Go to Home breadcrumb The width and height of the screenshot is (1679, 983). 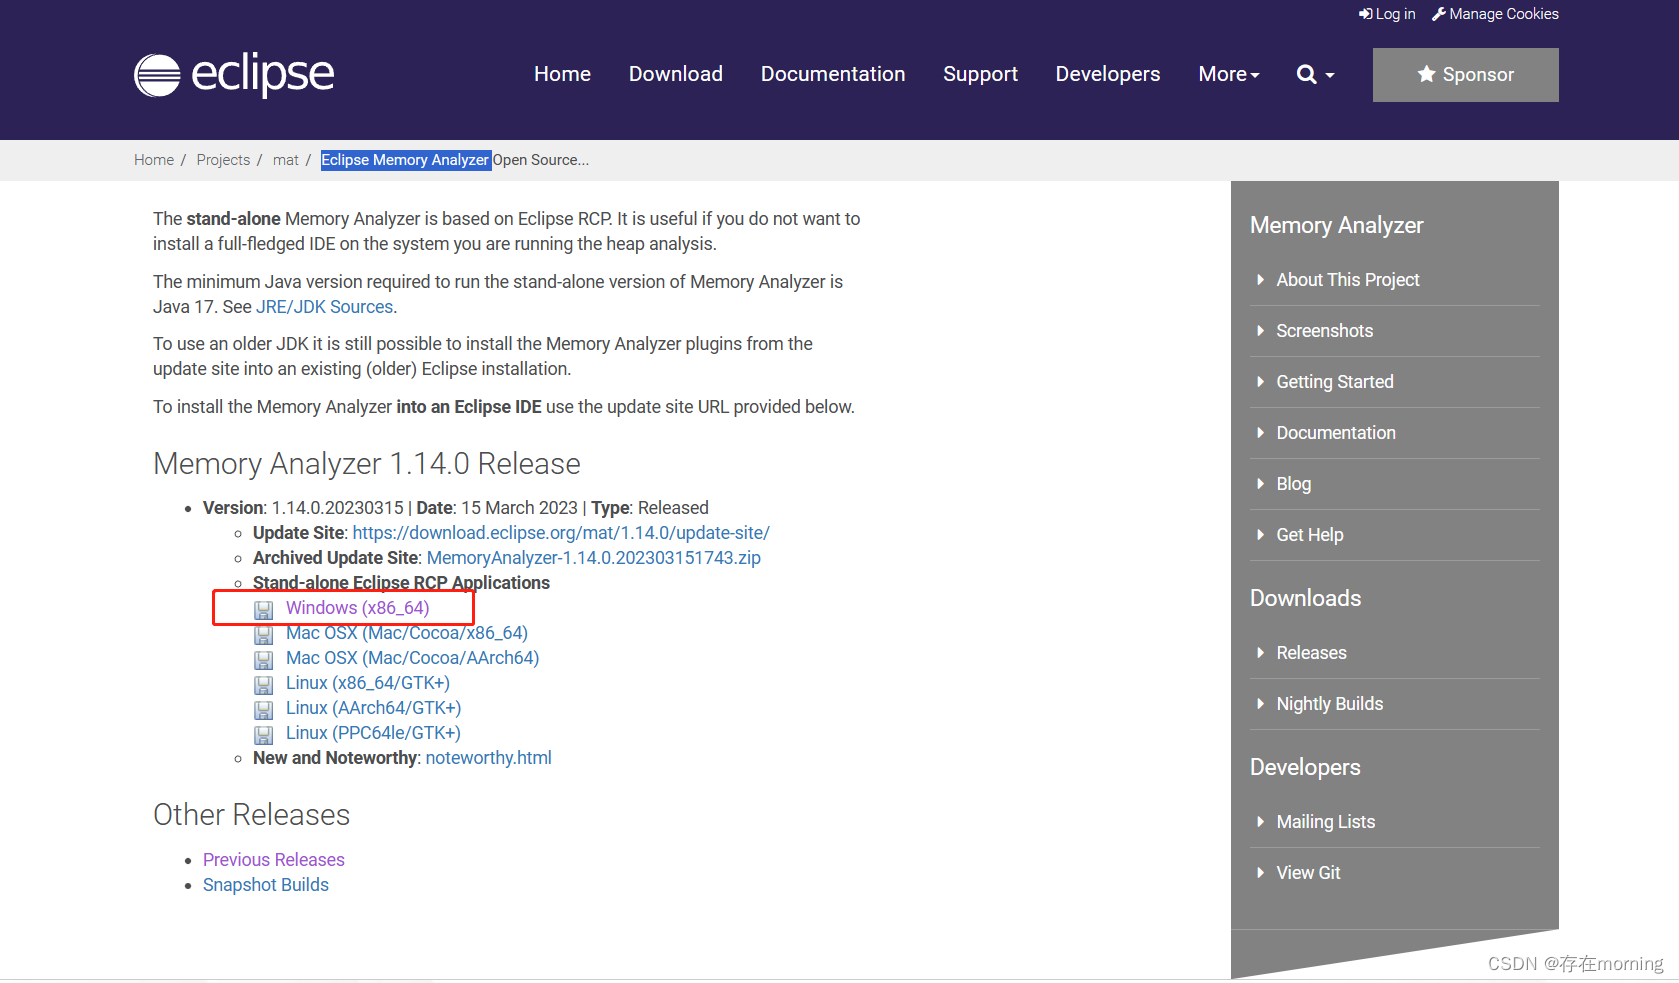(x=154, y=160)
